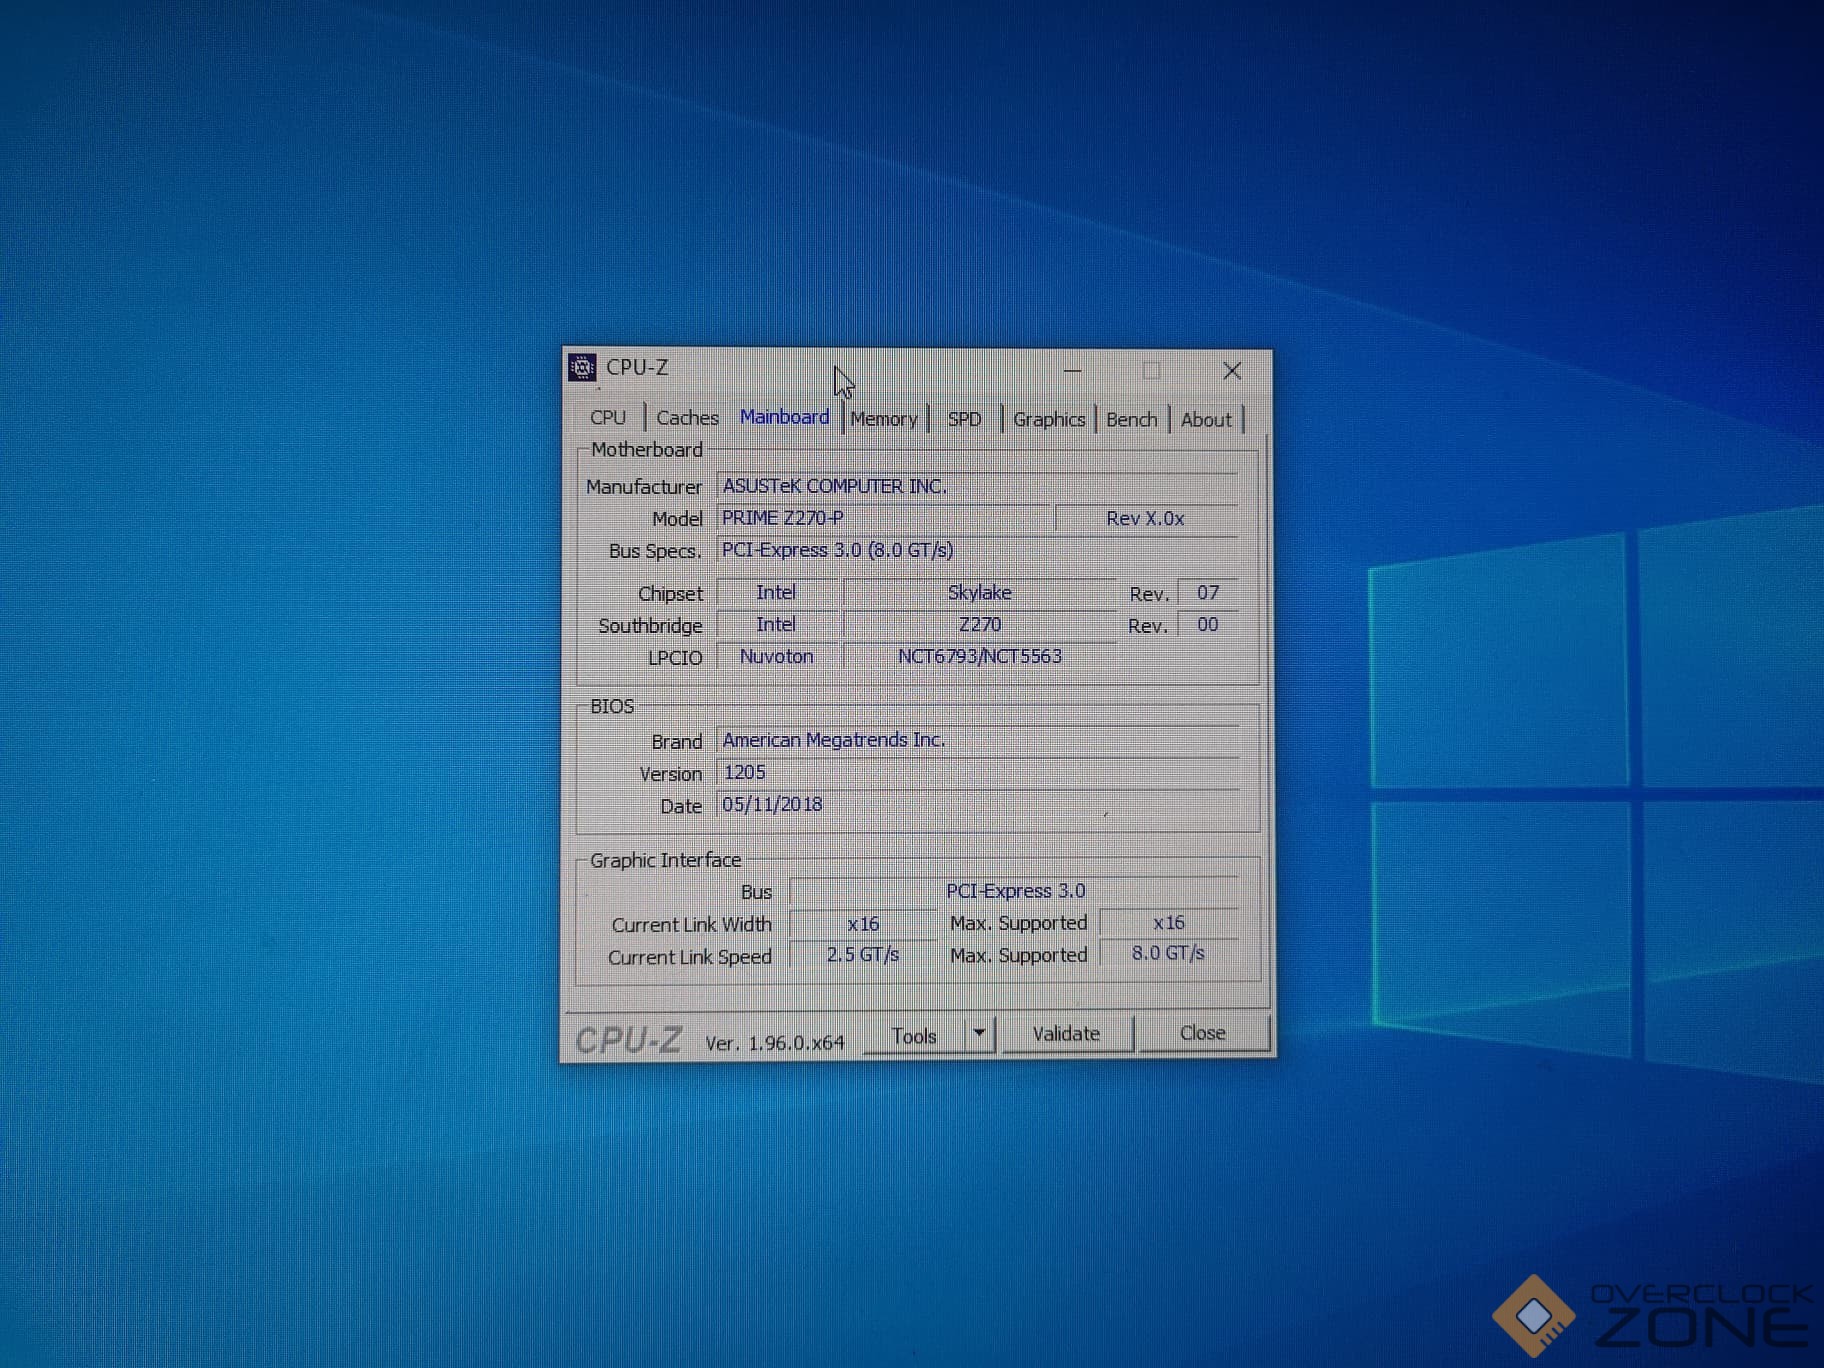Screen dimensions: 1824x1368
Task: Expand the Tools dropdown arrow
Action: click(980, 1033)
